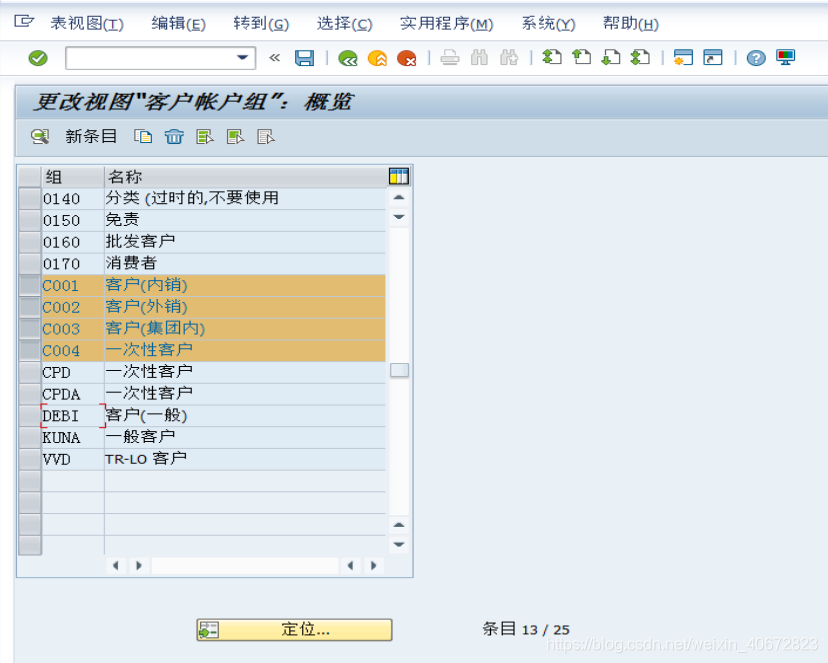This screenshot has height=663, width=828.
Task: Click the Find binoculars icon
Action: [479, 58]
